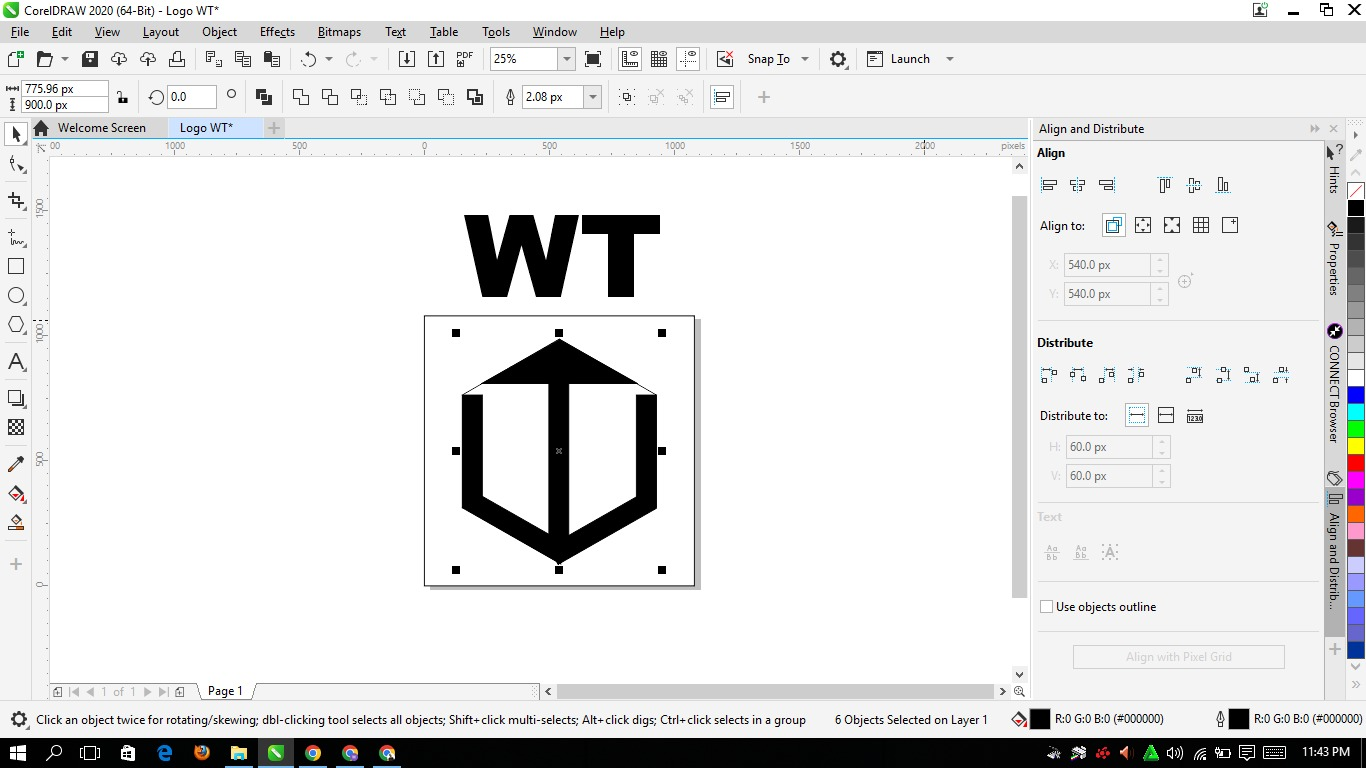Switch to the Welcome Screen tab
This screenshot has width=1366, height=768.
(101, 128)
